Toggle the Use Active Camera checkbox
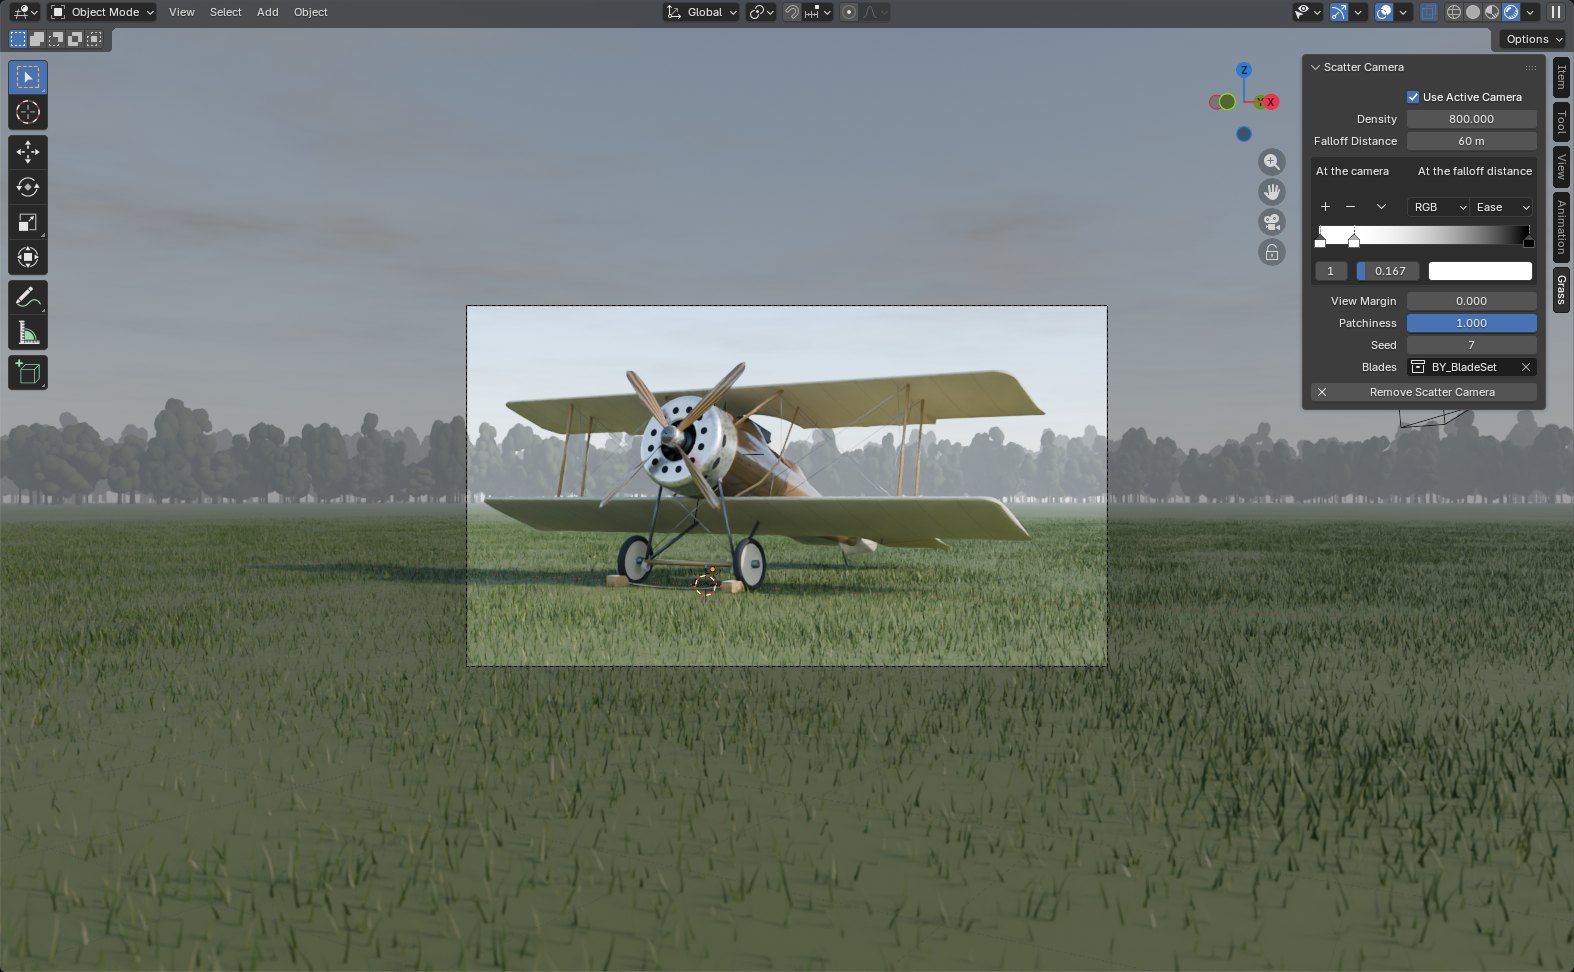The height and width of the screenshot is (972, 1574). click(1413, 97)
